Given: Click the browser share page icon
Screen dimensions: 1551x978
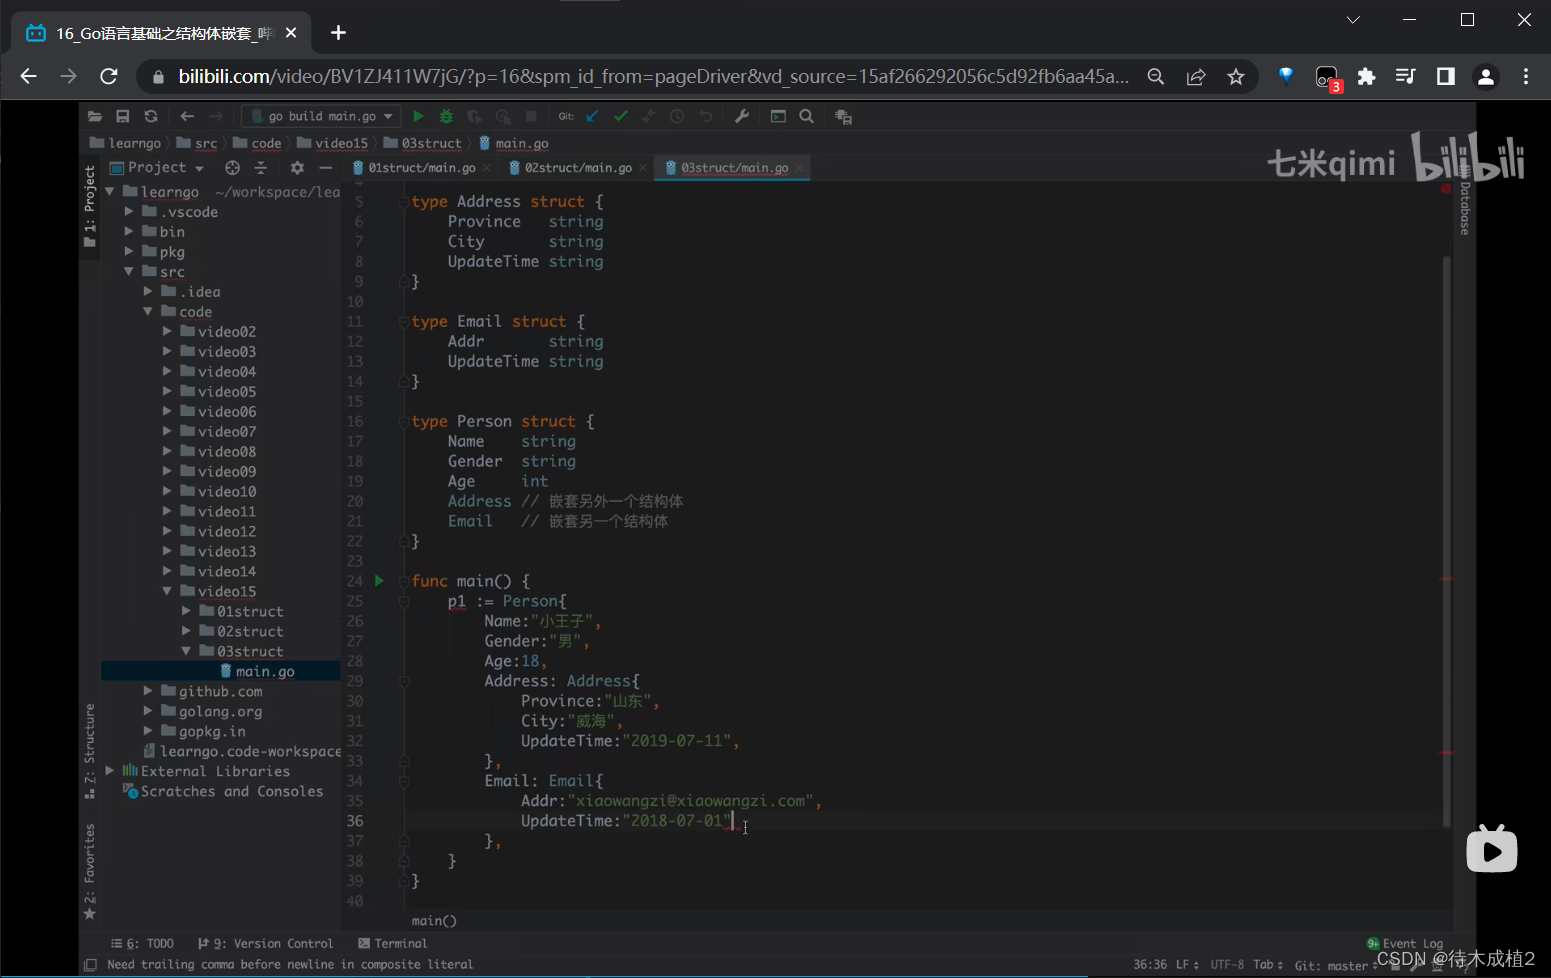Looking at the screenshot, I should 1196,77.
